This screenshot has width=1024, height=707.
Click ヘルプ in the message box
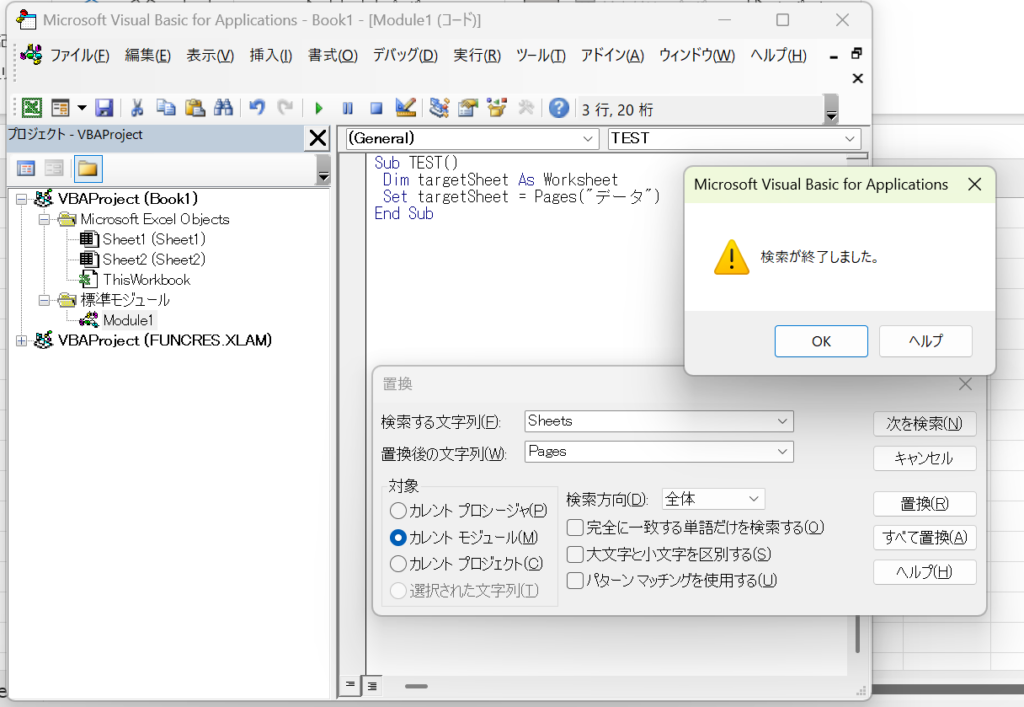coord(925,341)
